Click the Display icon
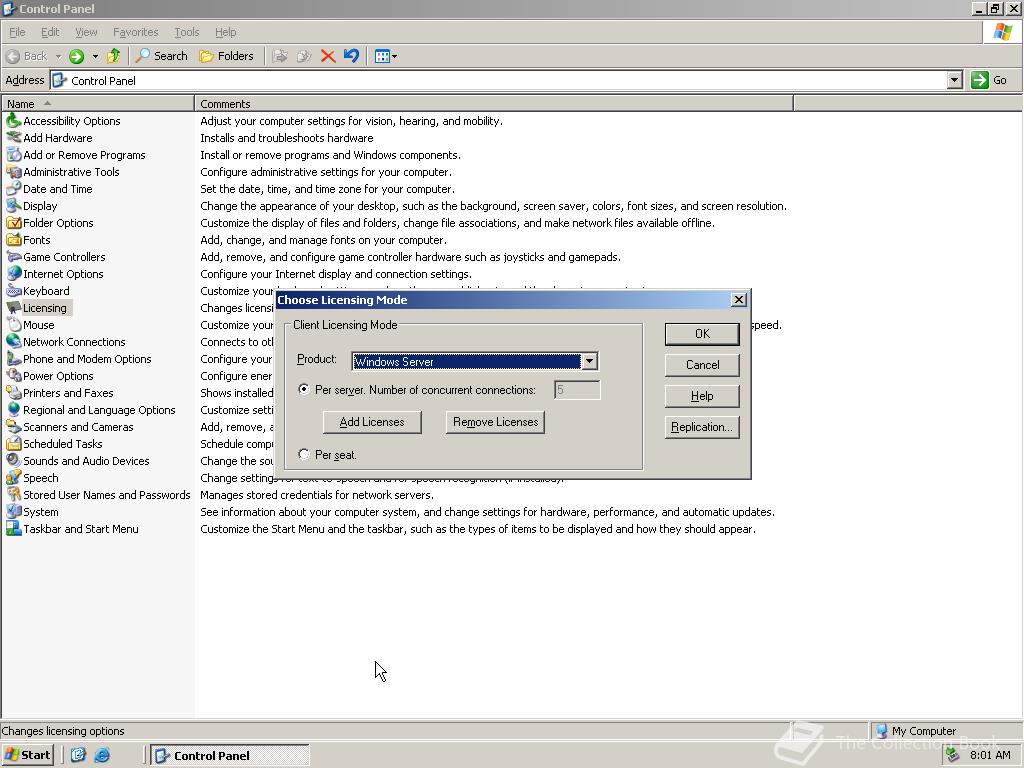The image size is (1024, 768). [x=13, y=206]
